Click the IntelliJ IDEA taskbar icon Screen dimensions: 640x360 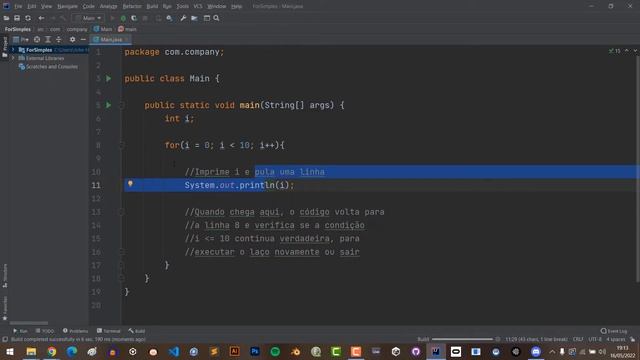[x=436, y=351]
